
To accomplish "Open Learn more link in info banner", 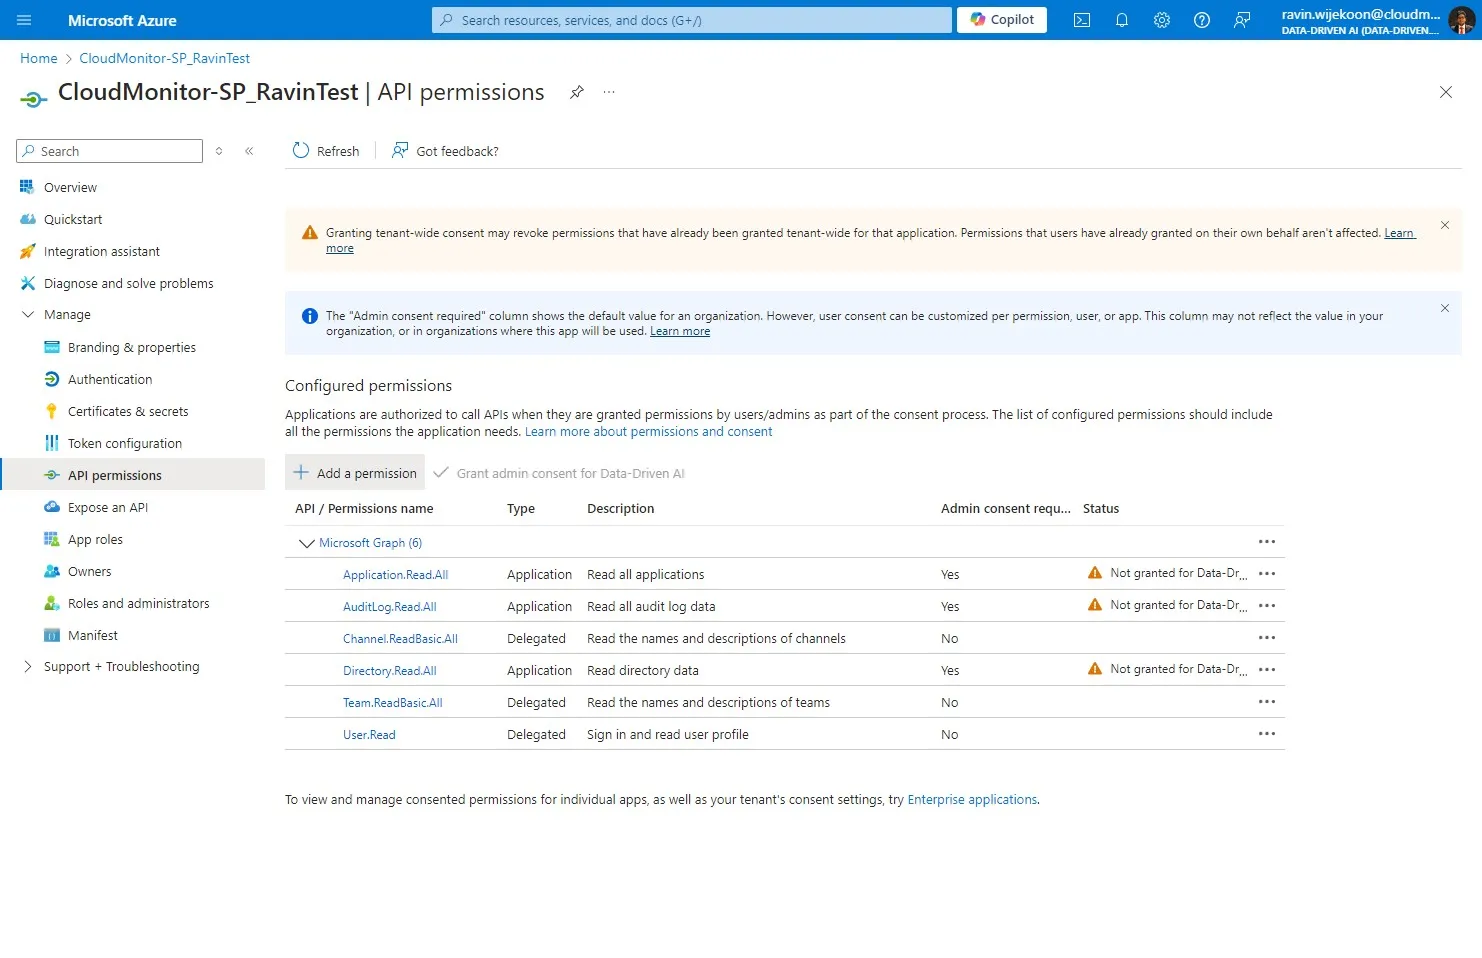I will point(680,331).
